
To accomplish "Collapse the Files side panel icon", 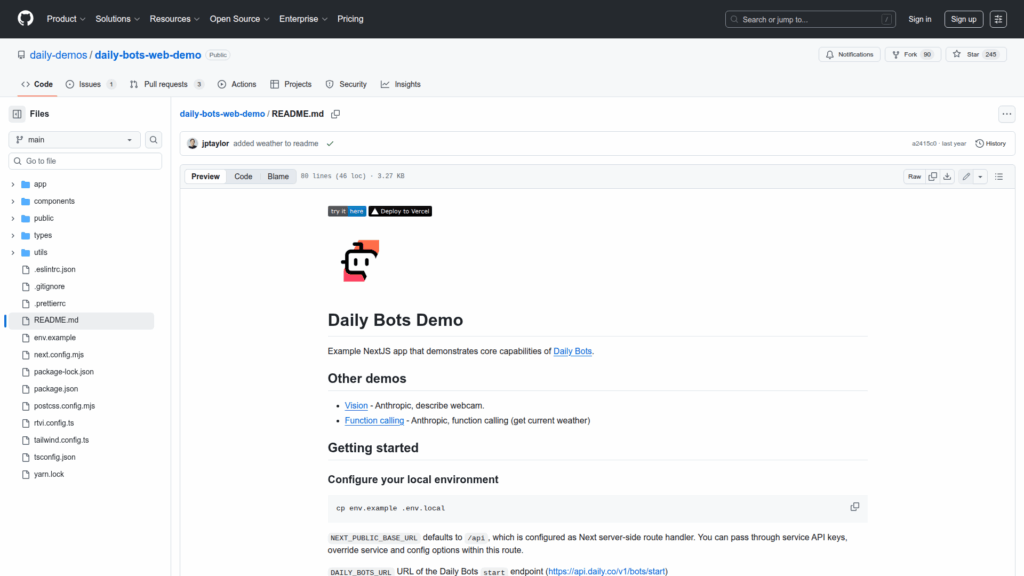I will [x=17, y=114].
